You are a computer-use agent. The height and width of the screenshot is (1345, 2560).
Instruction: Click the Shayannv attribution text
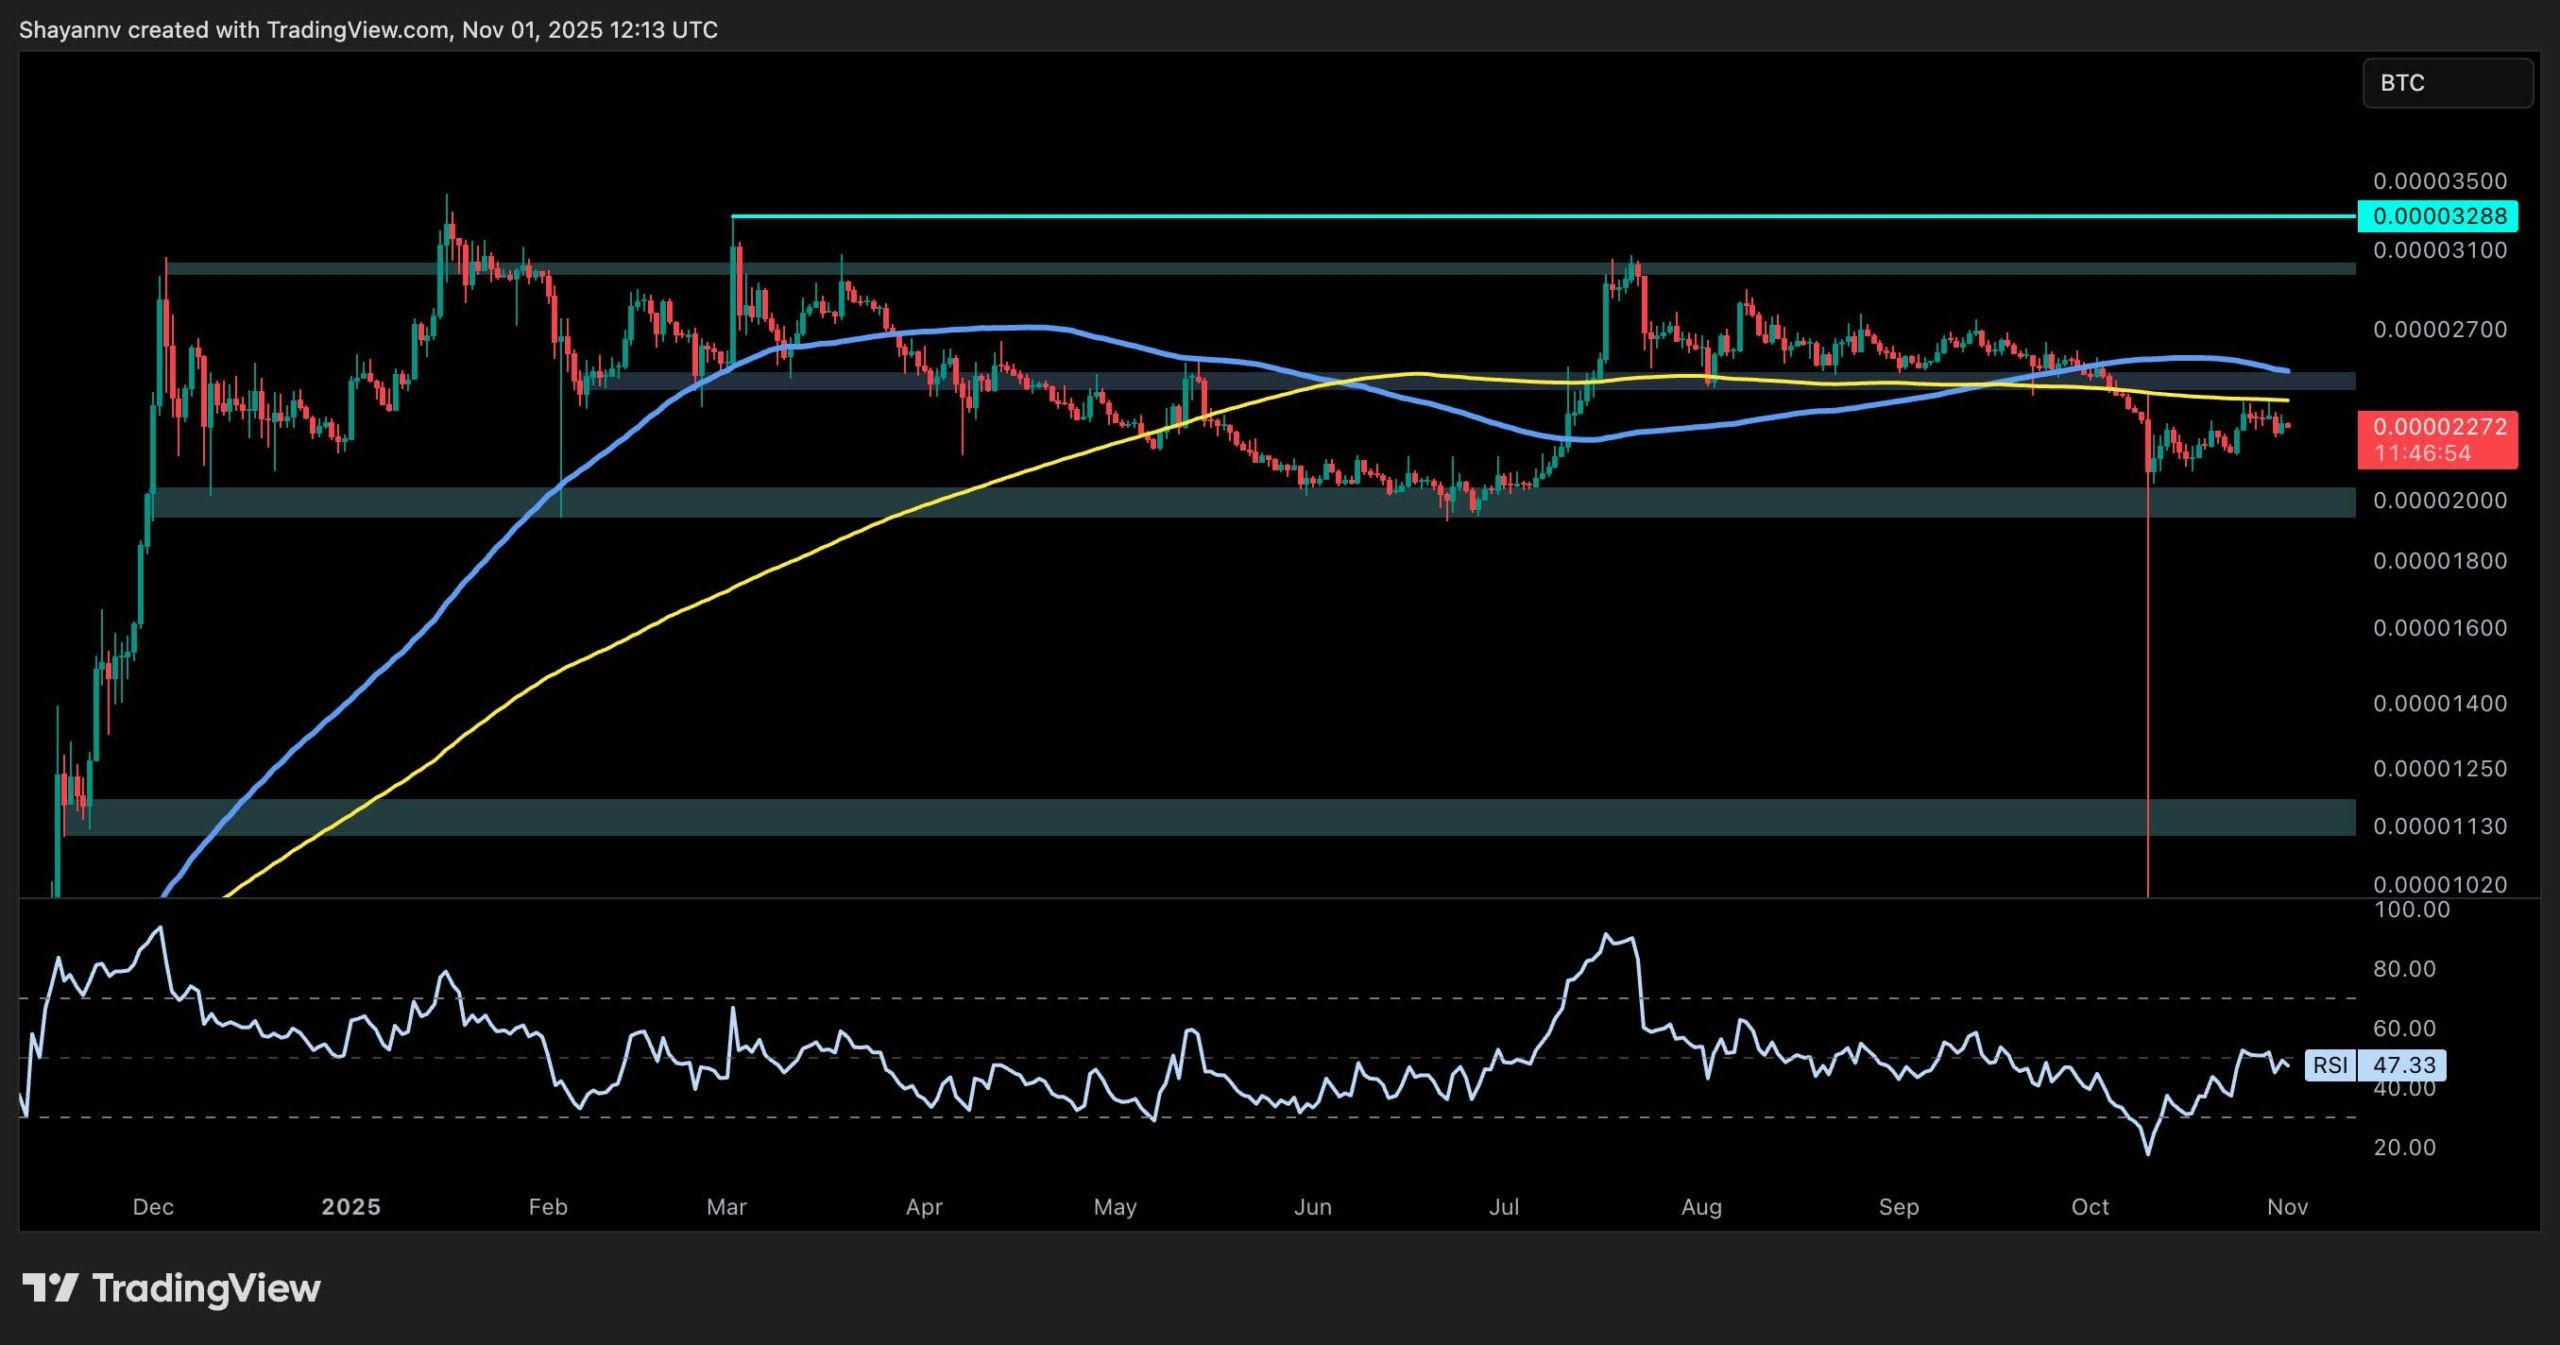70,30
